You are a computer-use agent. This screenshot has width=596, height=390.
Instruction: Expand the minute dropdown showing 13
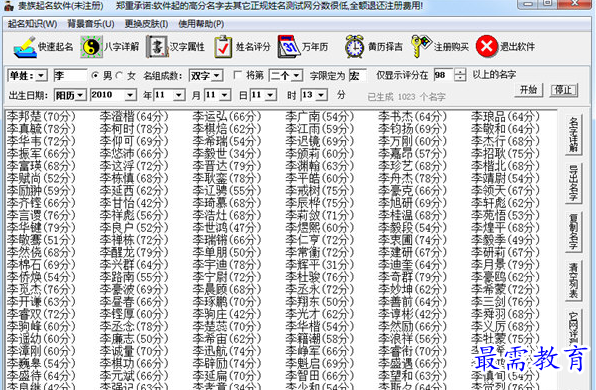click(322, 95)
